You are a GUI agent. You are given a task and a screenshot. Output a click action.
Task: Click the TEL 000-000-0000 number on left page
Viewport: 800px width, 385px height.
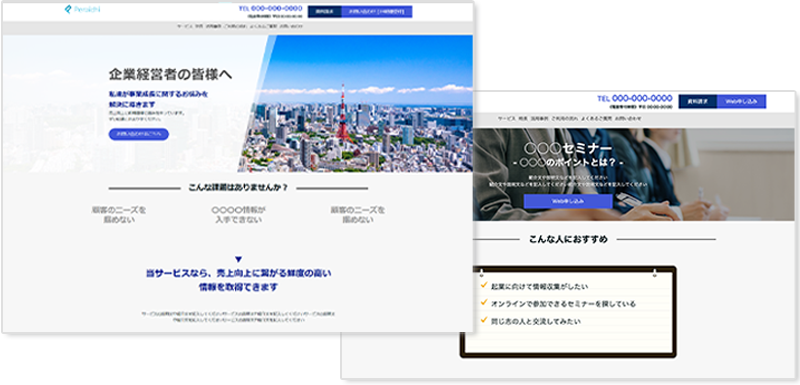270,9
